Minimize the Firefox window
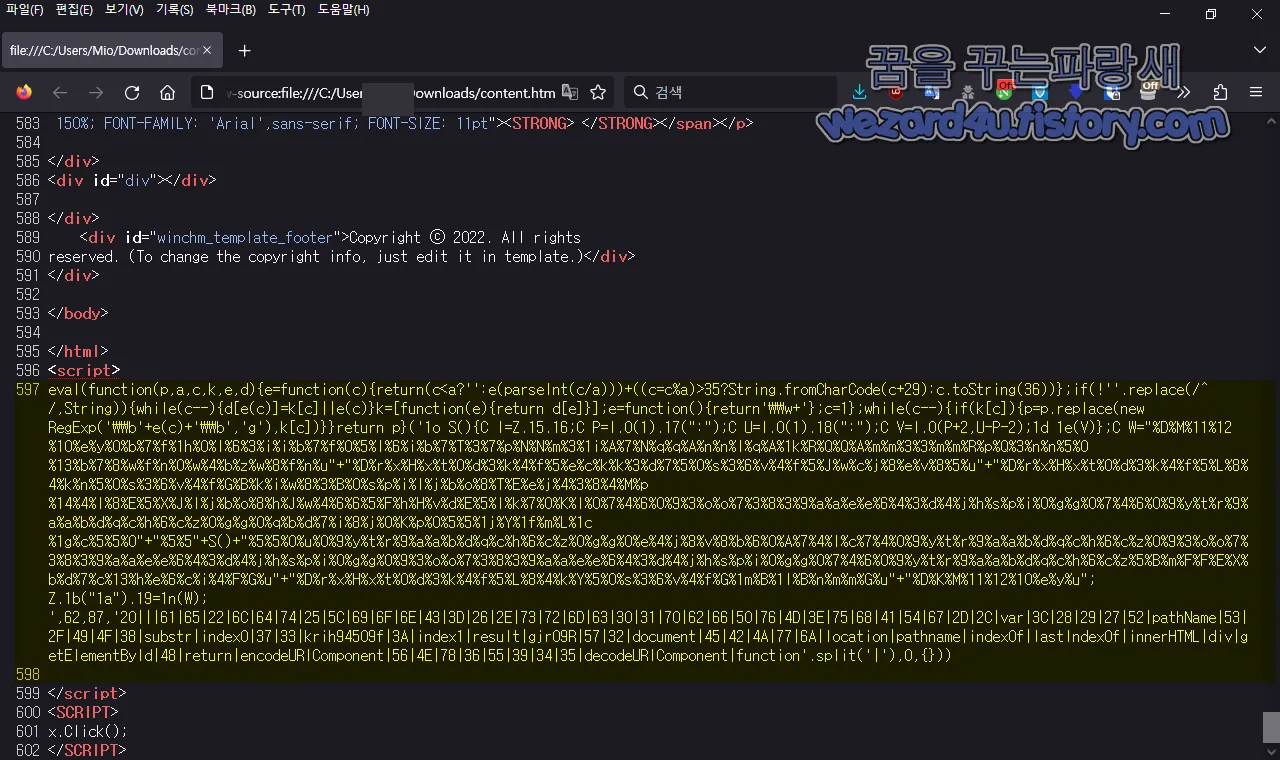1280x760 pixels. (1165, 14)
